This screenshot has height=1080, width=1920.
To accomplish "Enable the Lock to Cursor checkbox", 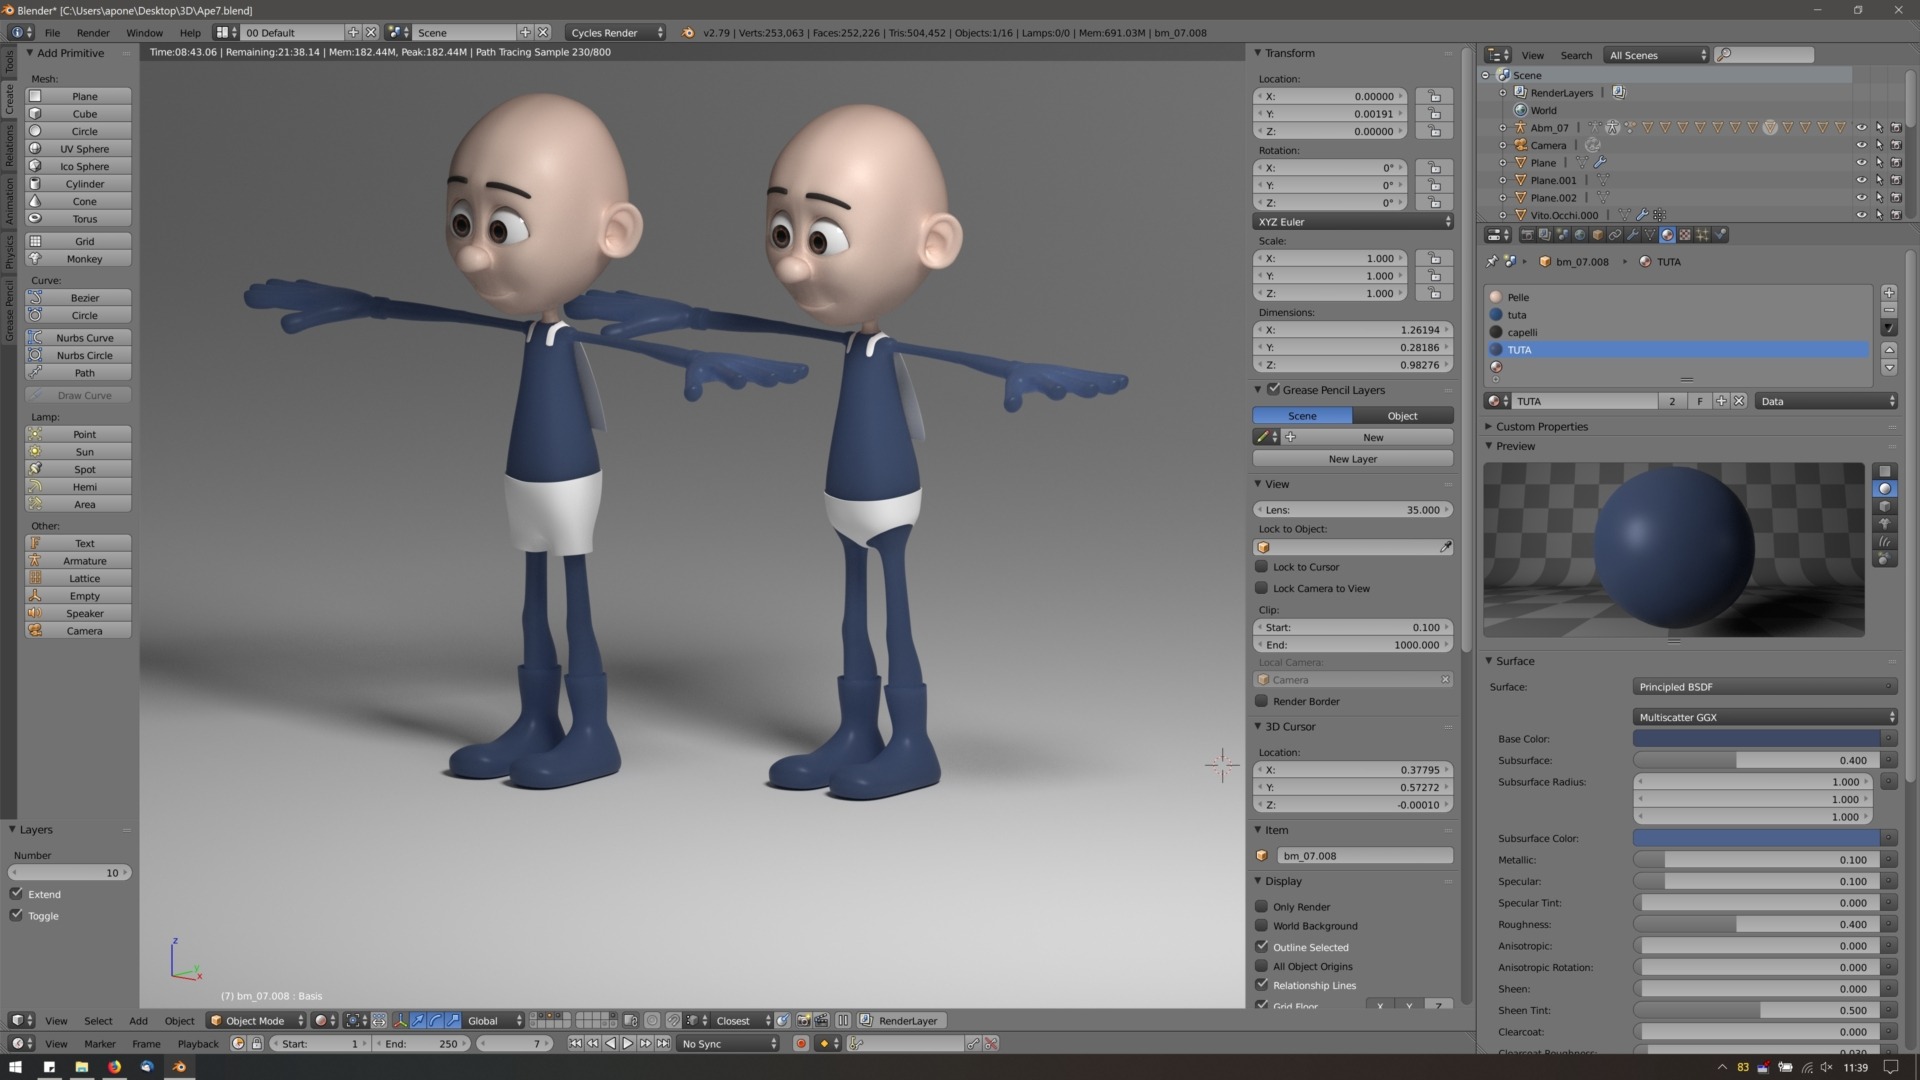I will pyautogui.click(x=1262, y=566).
